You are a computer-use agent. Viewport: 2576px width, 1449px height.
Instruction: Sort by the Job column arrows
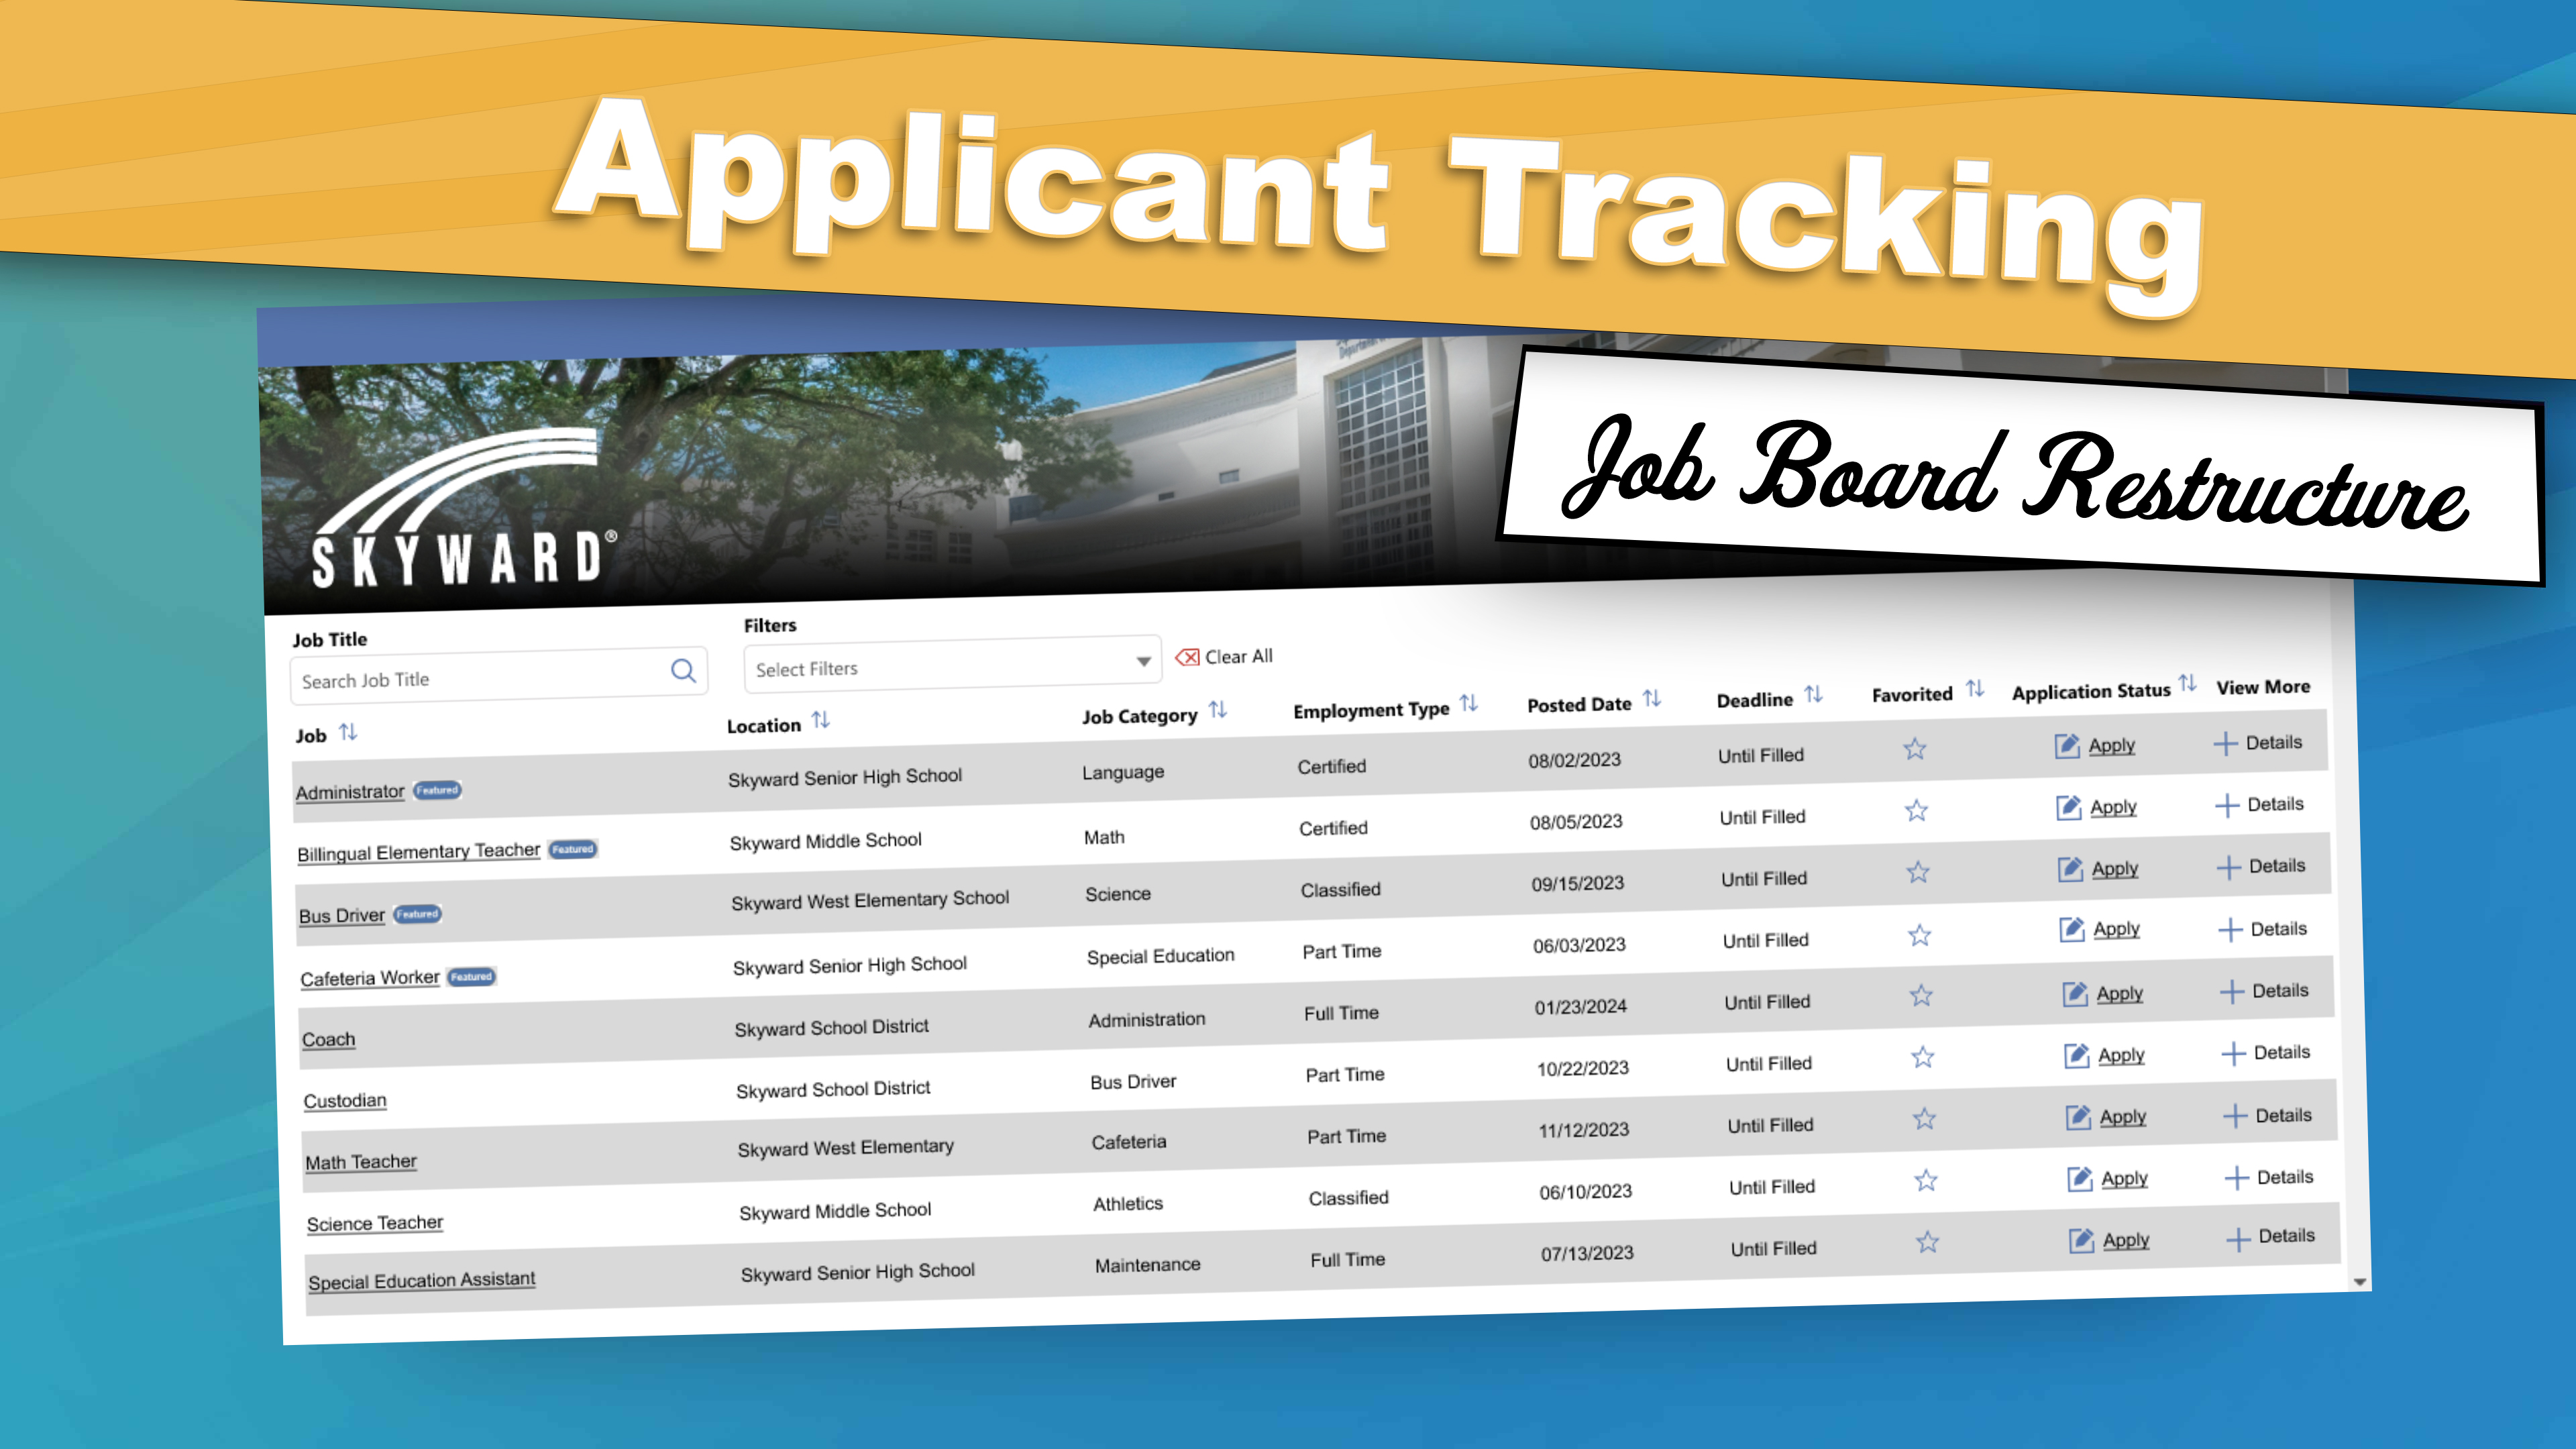tap(348, 732)
